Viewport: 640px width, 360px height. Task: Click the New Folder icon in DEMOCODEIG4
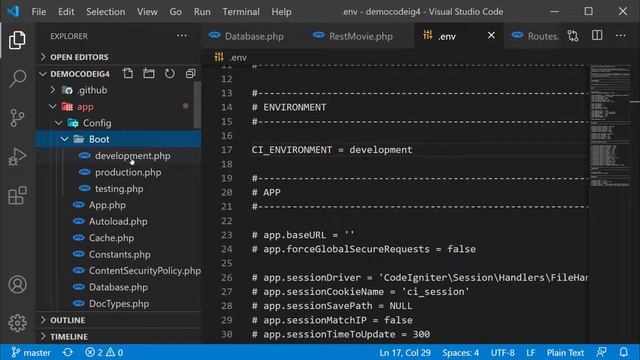coord(149,73)
